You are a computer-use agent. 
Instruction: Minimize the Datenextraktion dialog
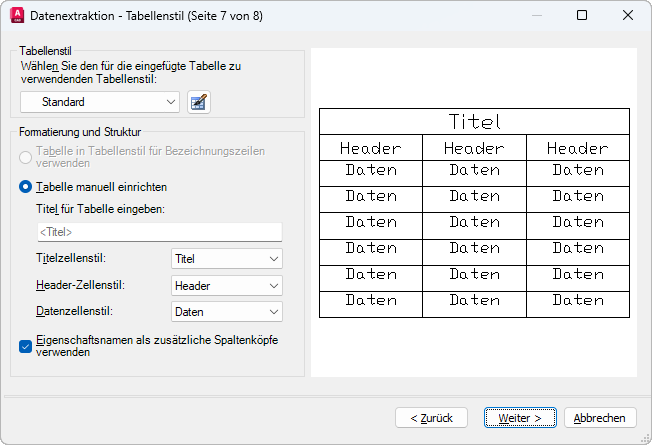pos(537,16)
